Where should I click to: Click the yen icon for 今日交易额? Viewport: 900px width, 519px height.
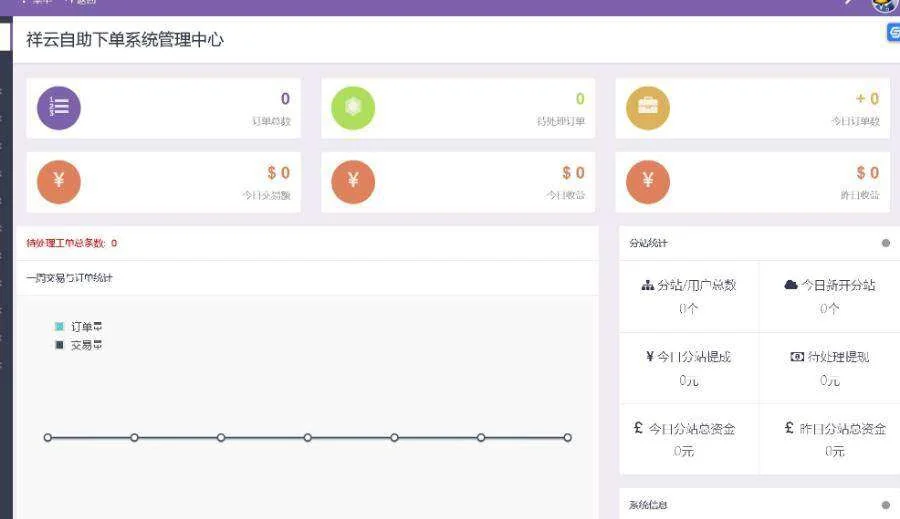pyautogui.click(x=59, y=181)
